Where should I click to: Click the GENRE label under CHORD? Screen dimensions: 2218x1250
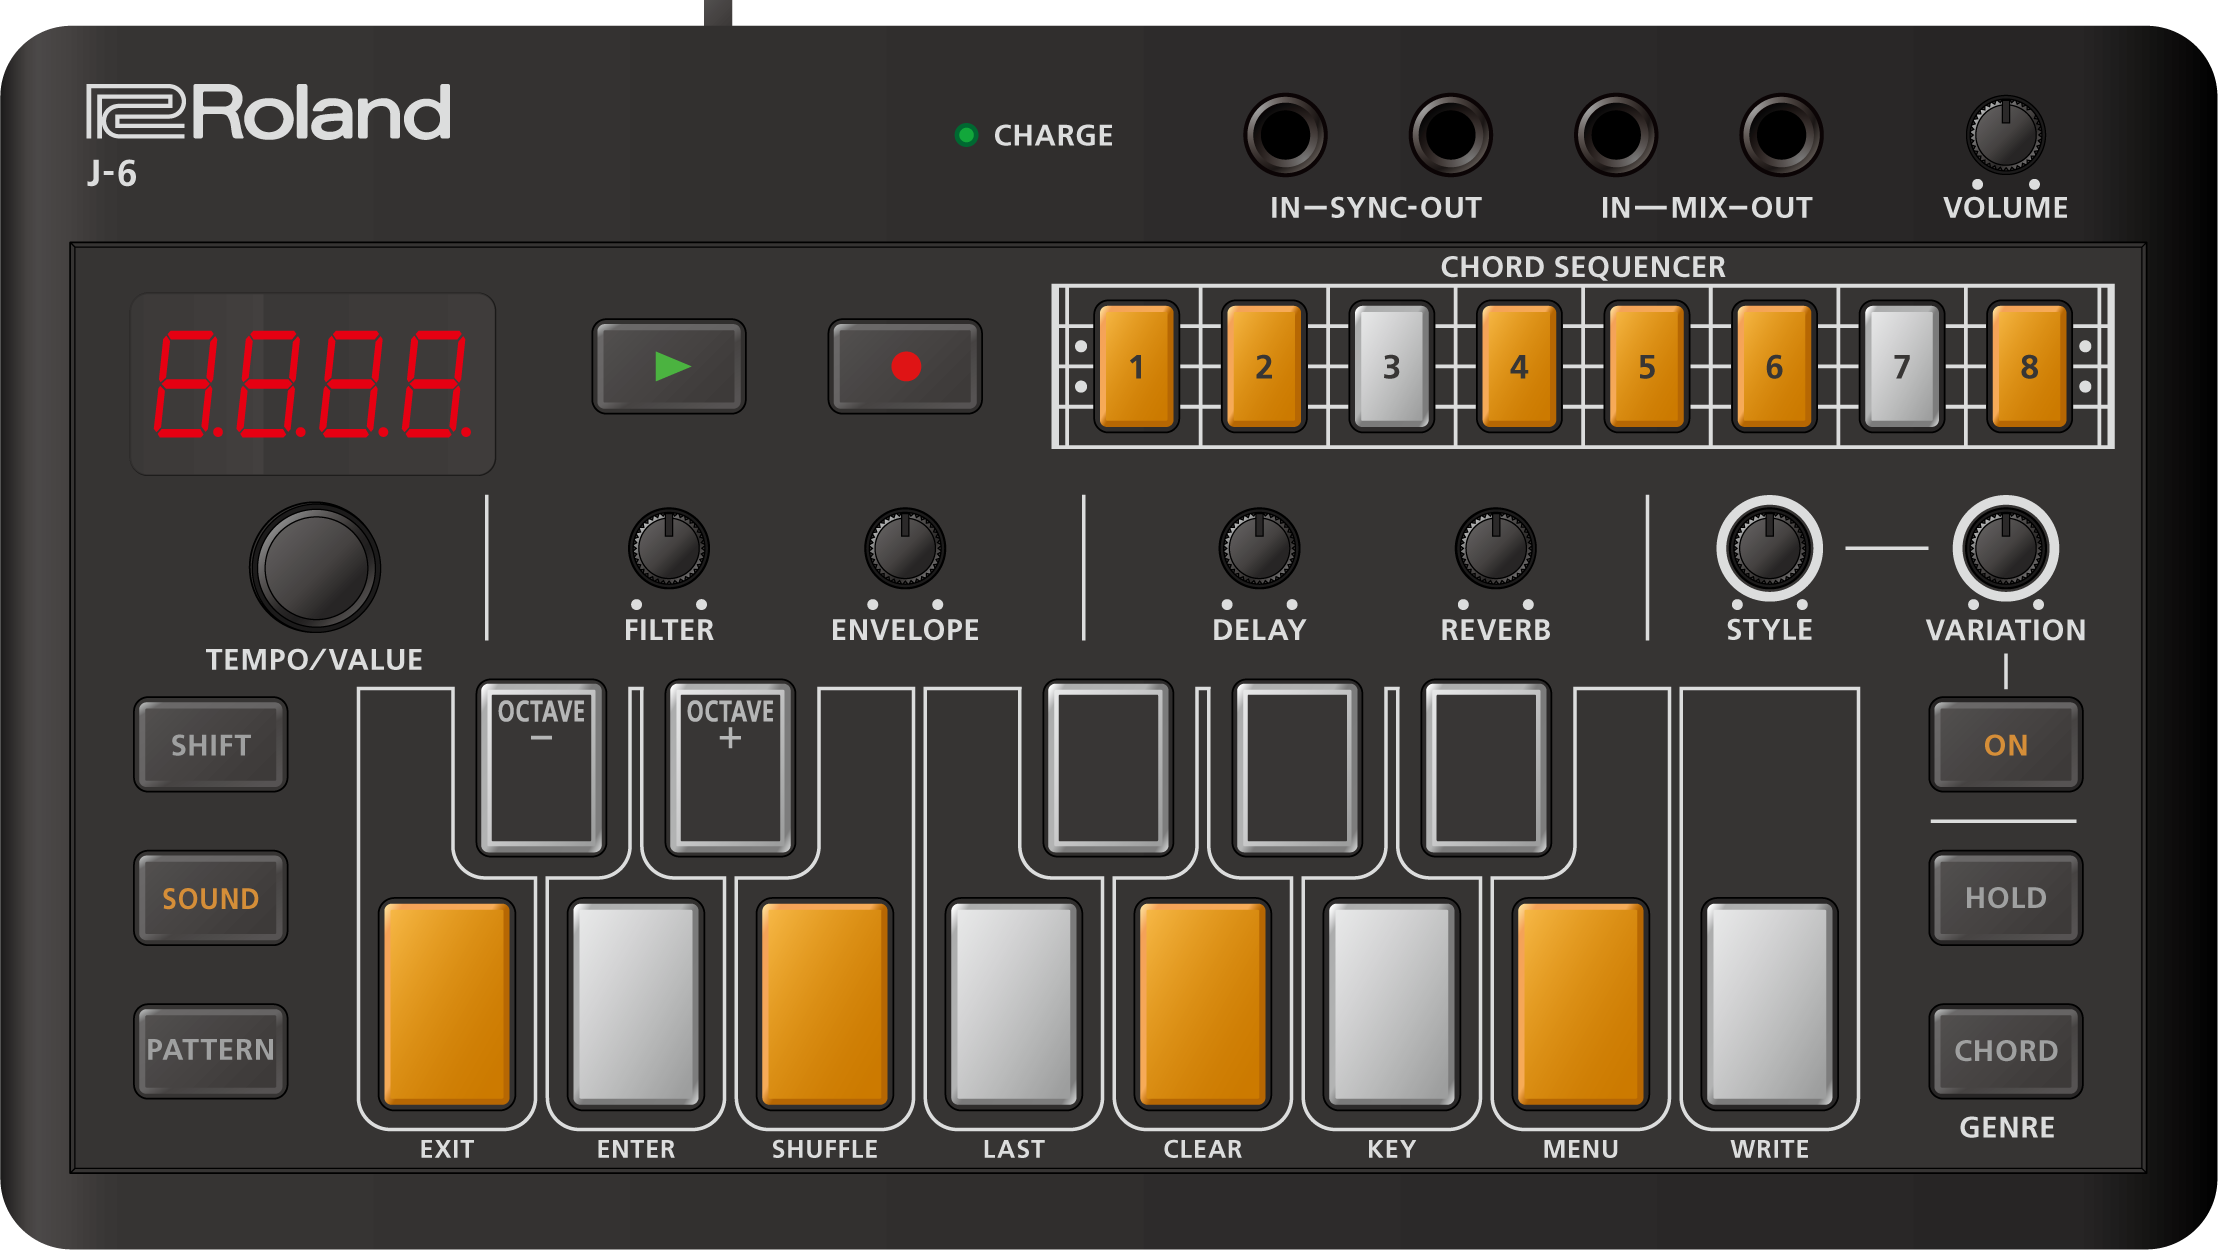(x=2007, y=1128)
